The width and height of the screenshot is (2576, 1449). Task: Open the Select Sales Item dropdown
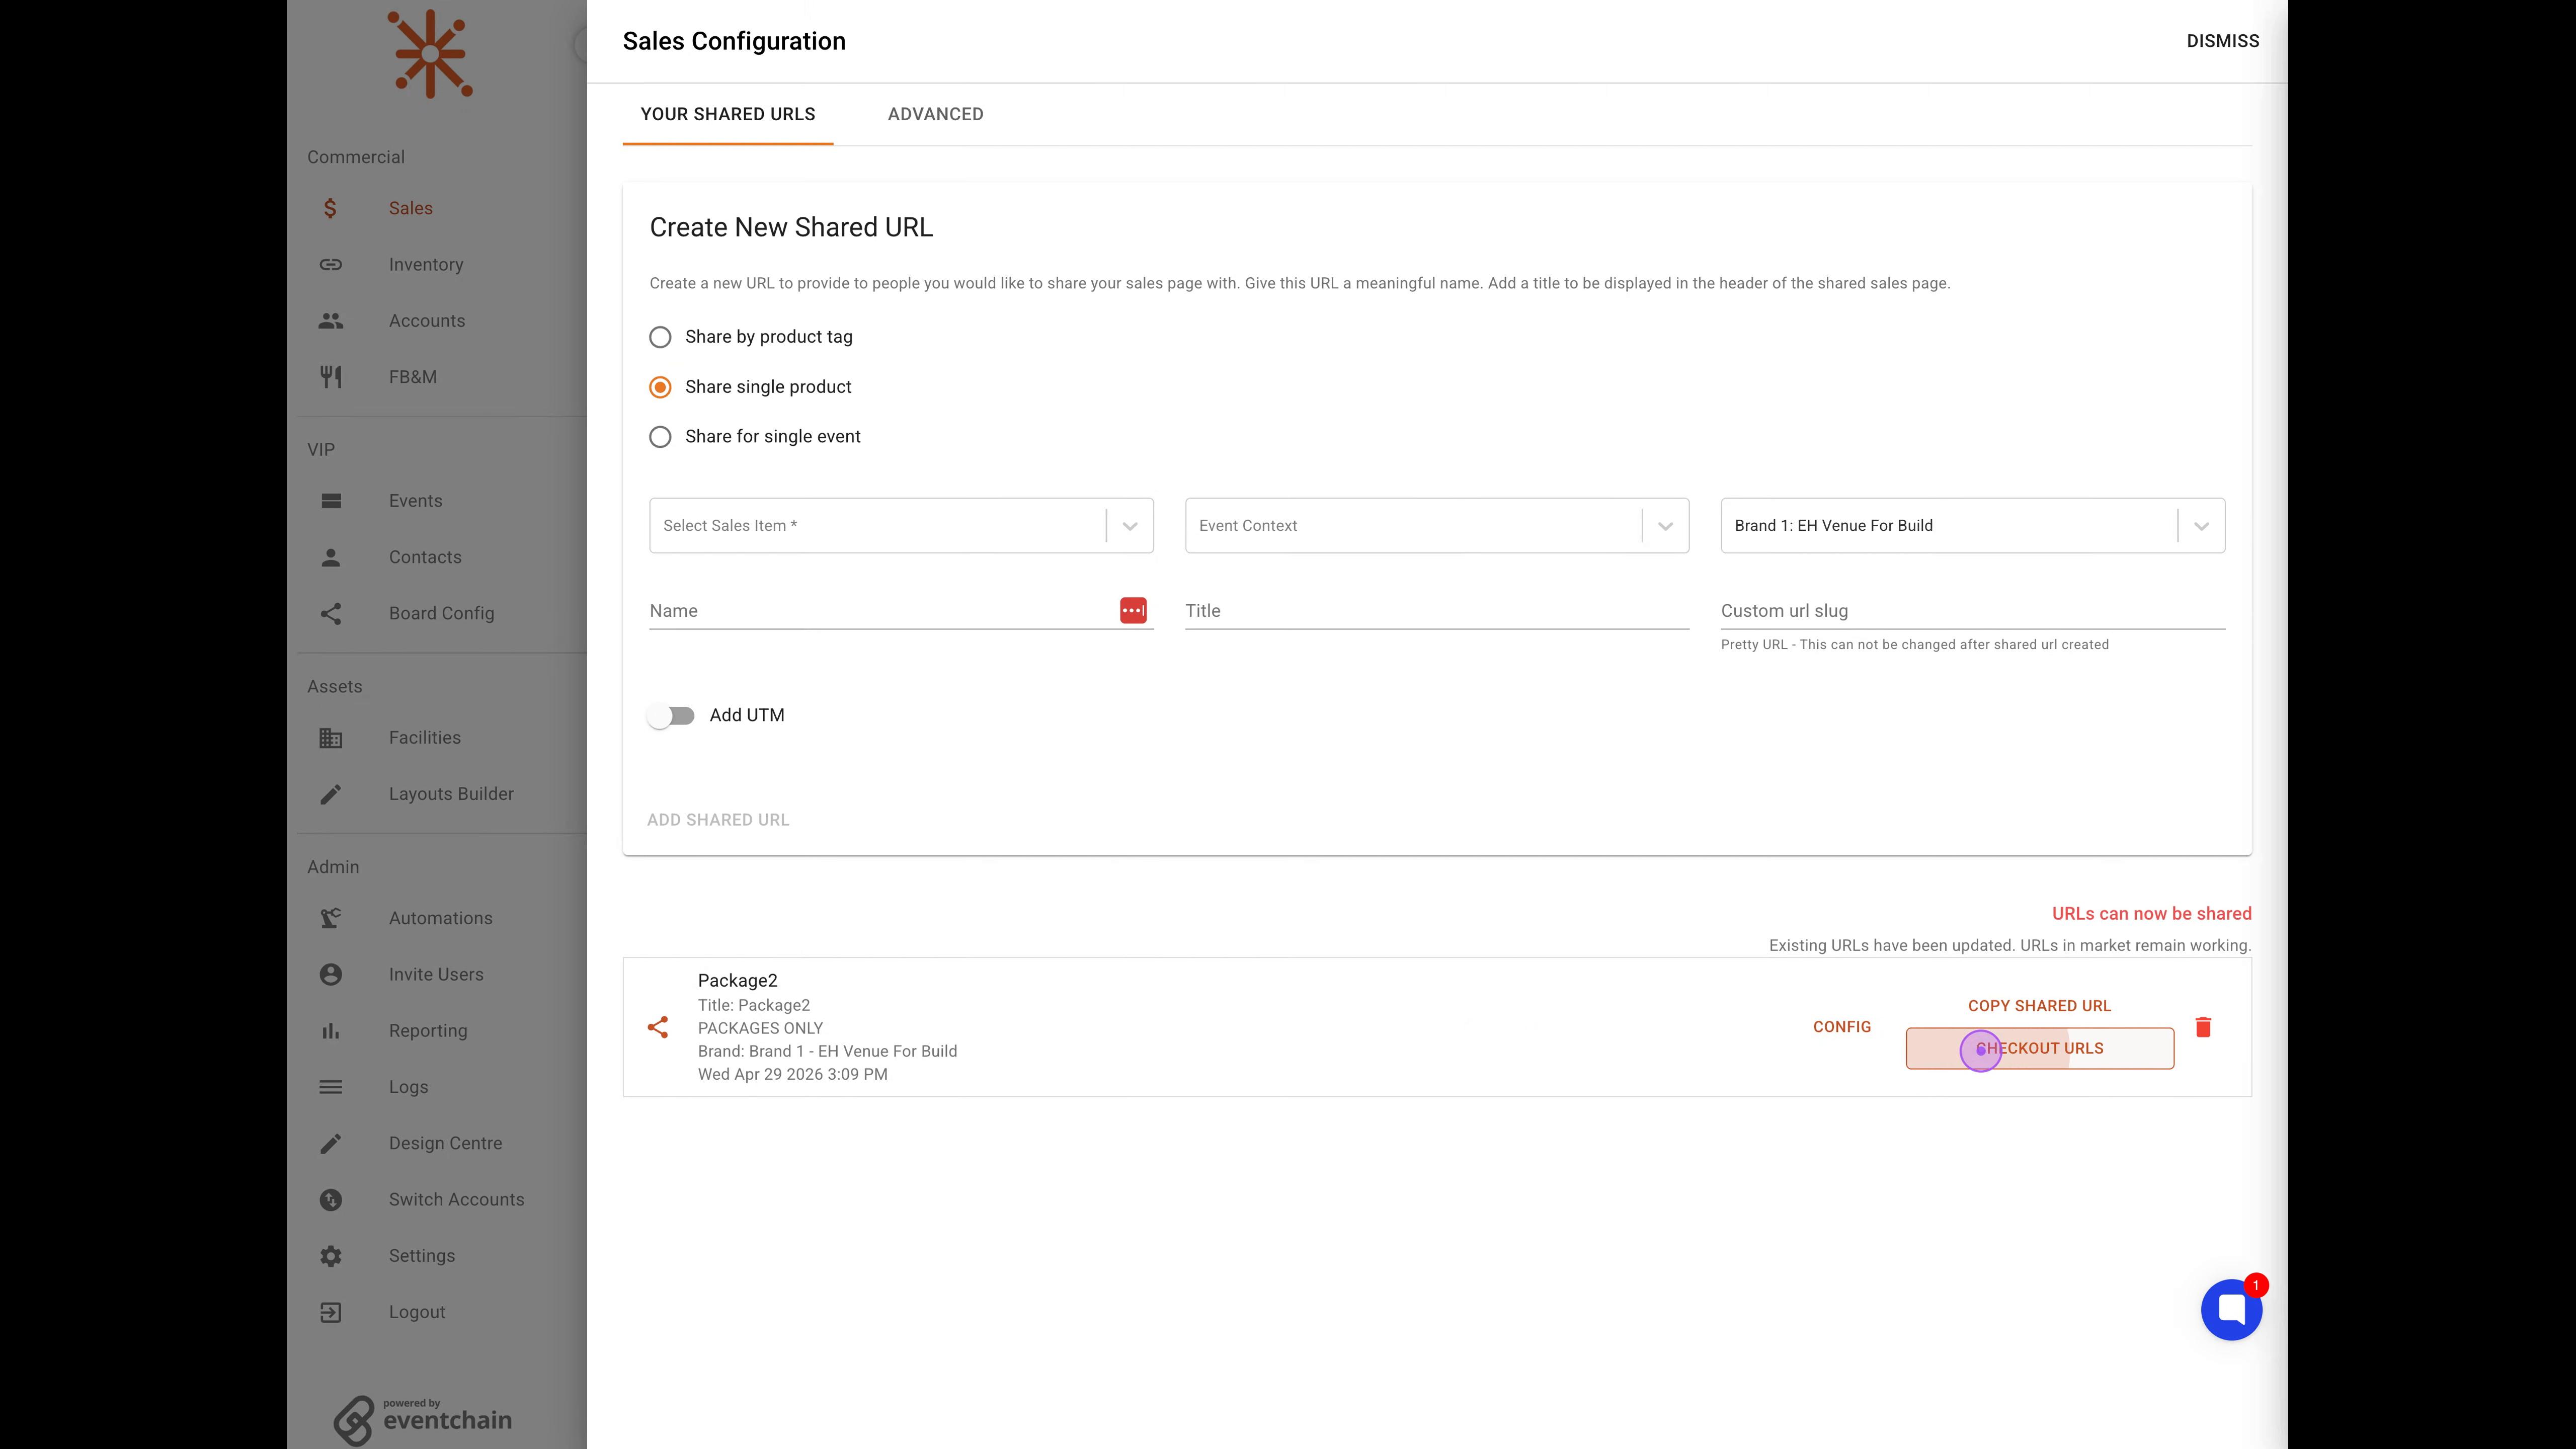901,525
